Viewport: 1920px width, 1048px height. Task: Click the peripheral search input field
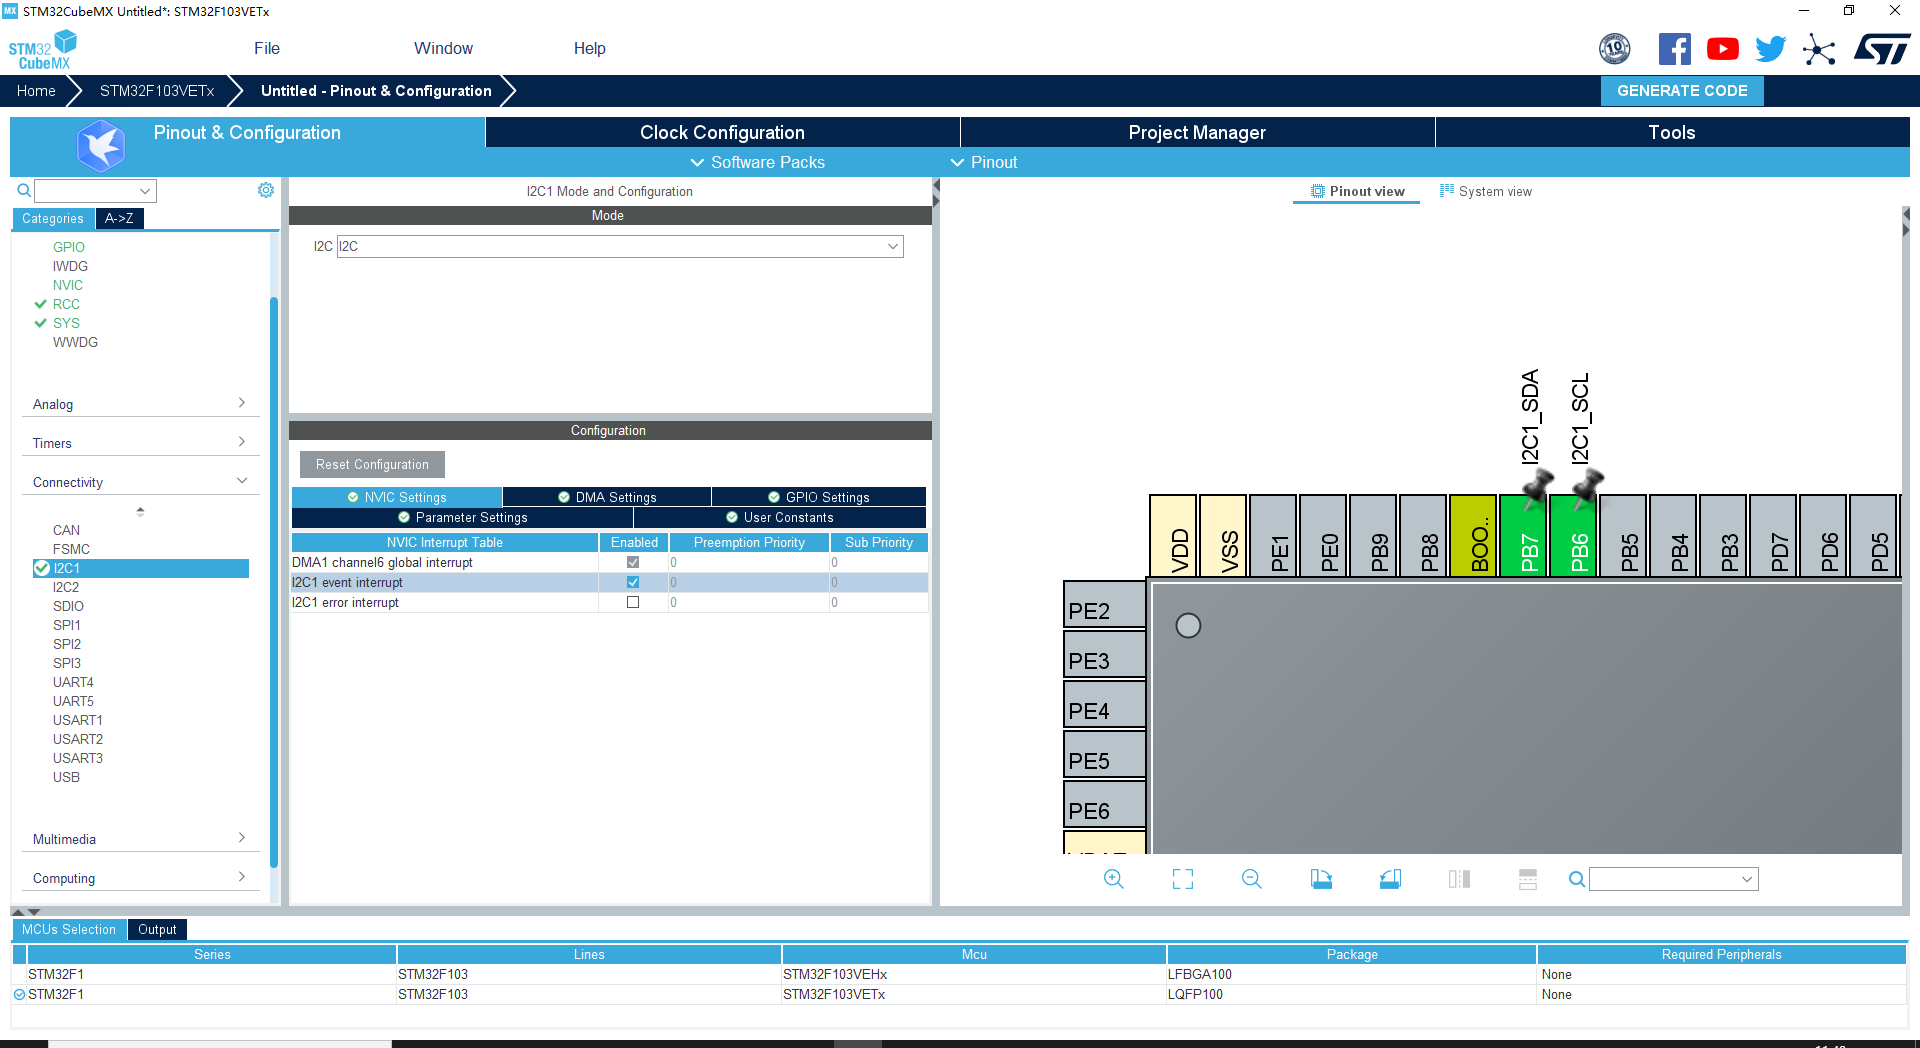[86, 191]
